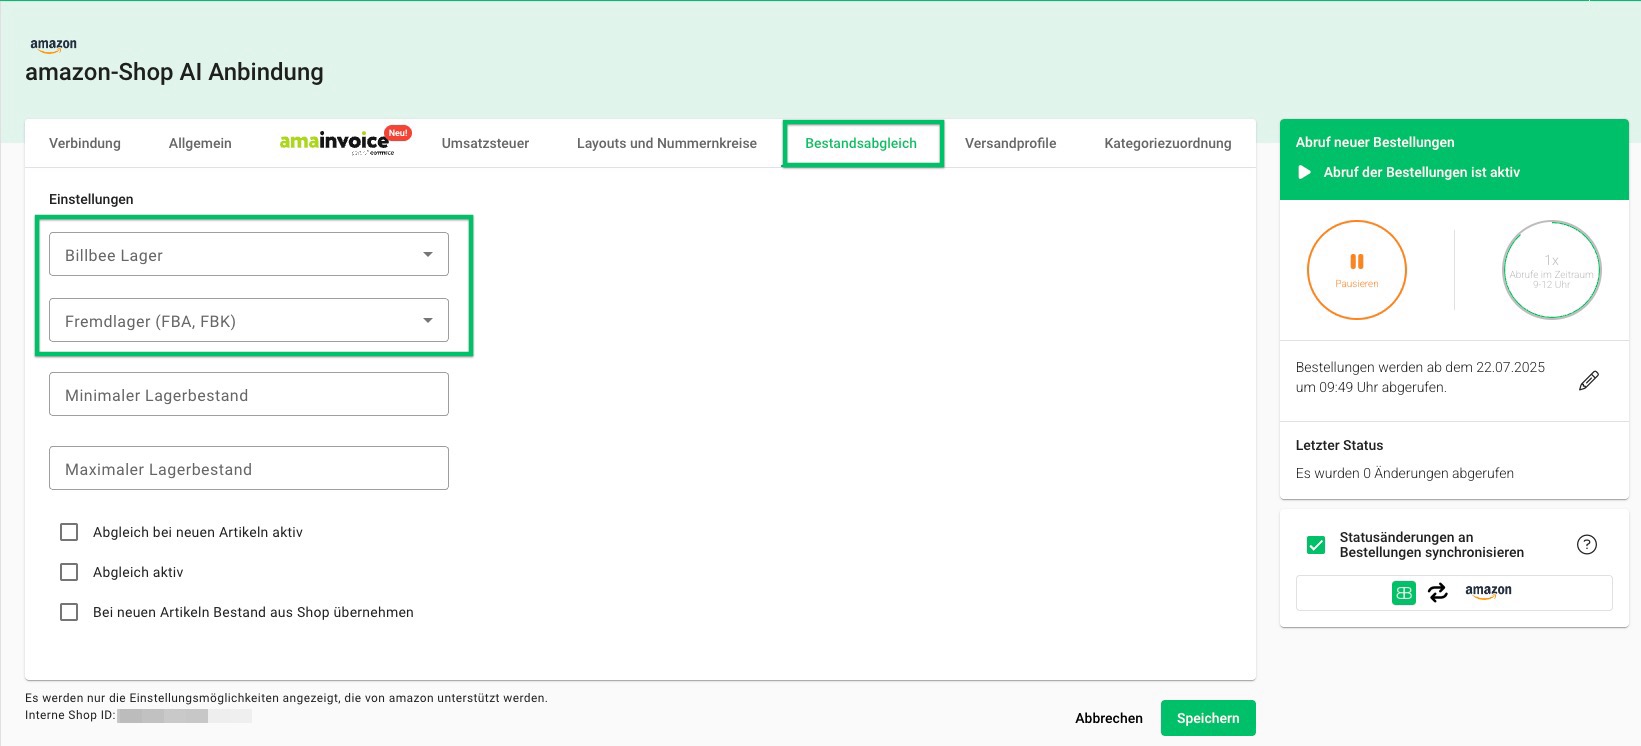Click the play icon next to Abruf aktiv

(1304, 172)
